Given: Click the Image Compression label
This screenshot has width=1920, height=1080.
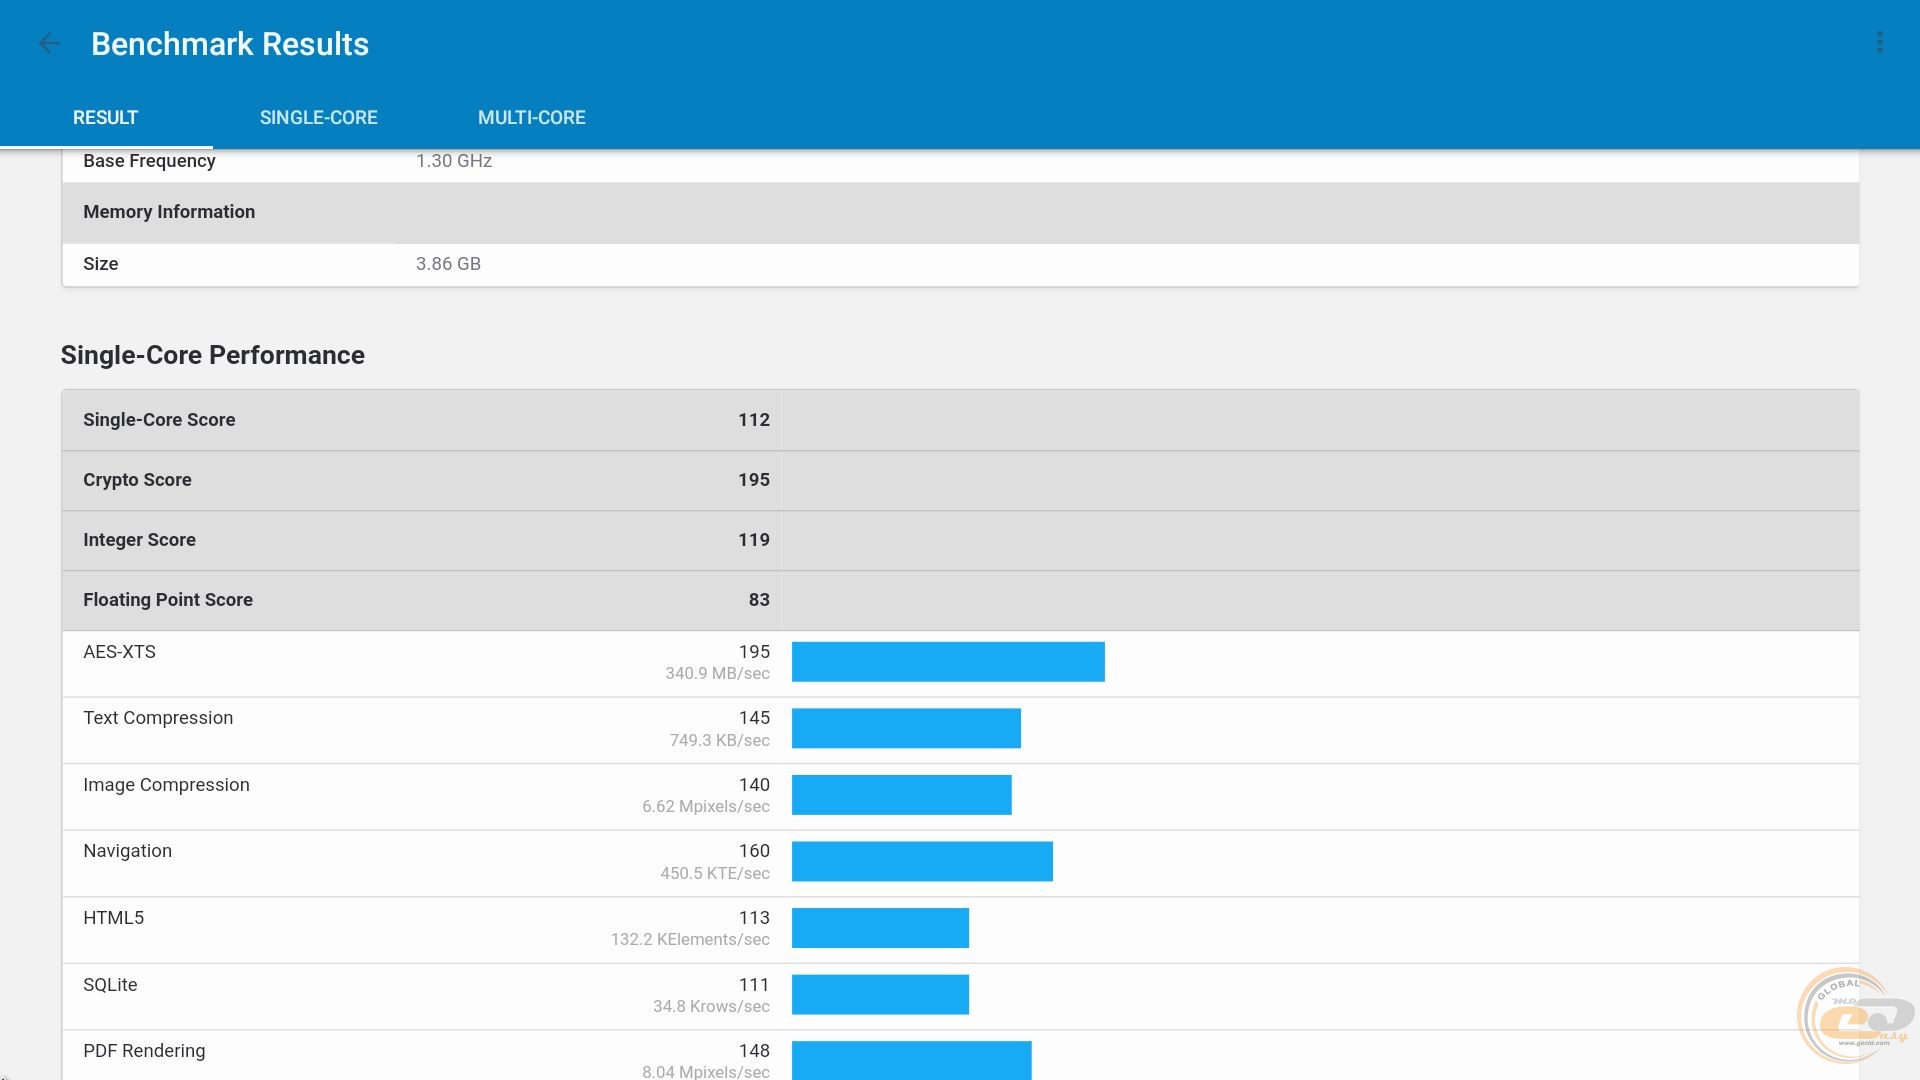Looking at the screenshot, I should 166,785.
